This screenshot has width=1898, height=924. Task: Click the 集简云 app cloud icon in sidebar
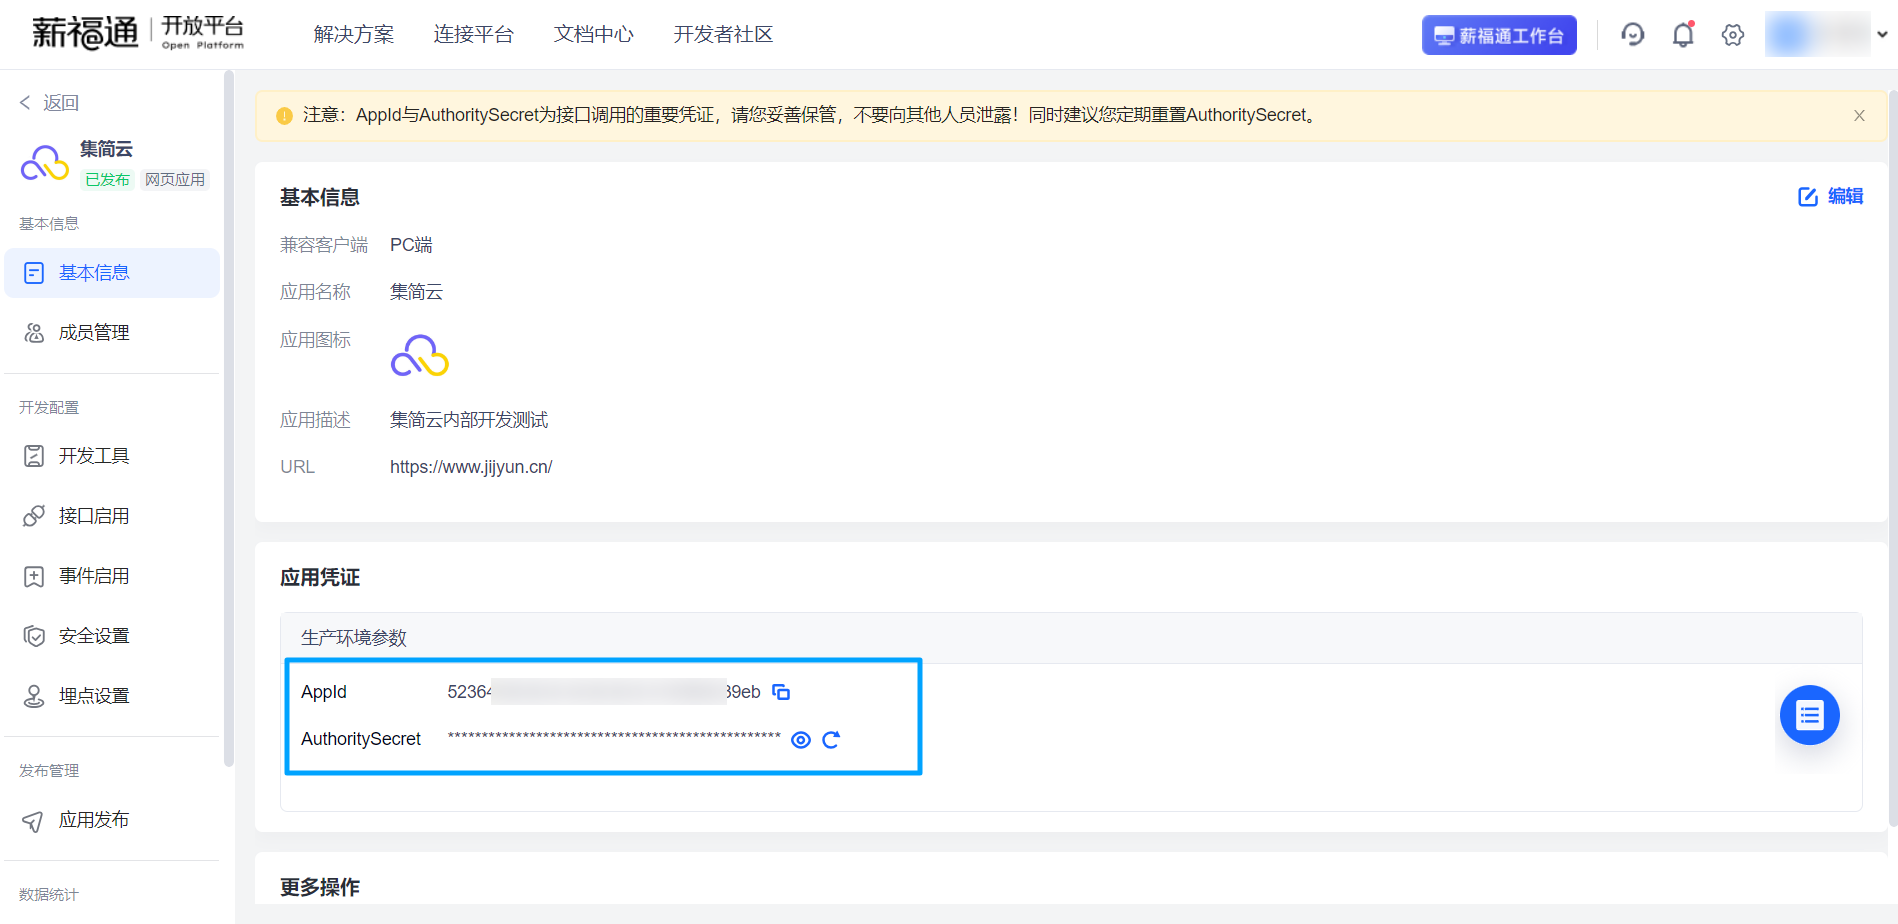(x=45, y=163)
